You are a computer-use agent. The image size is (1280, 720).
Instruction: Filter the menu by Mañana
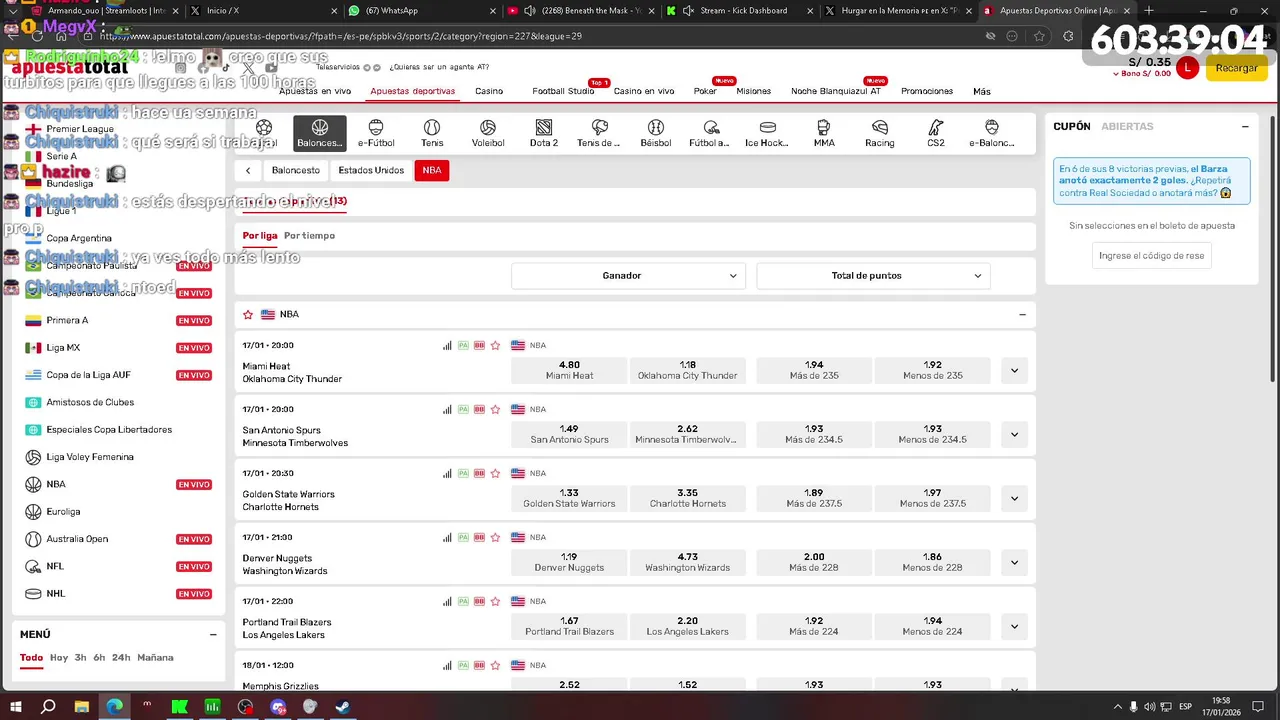[155, 658]
